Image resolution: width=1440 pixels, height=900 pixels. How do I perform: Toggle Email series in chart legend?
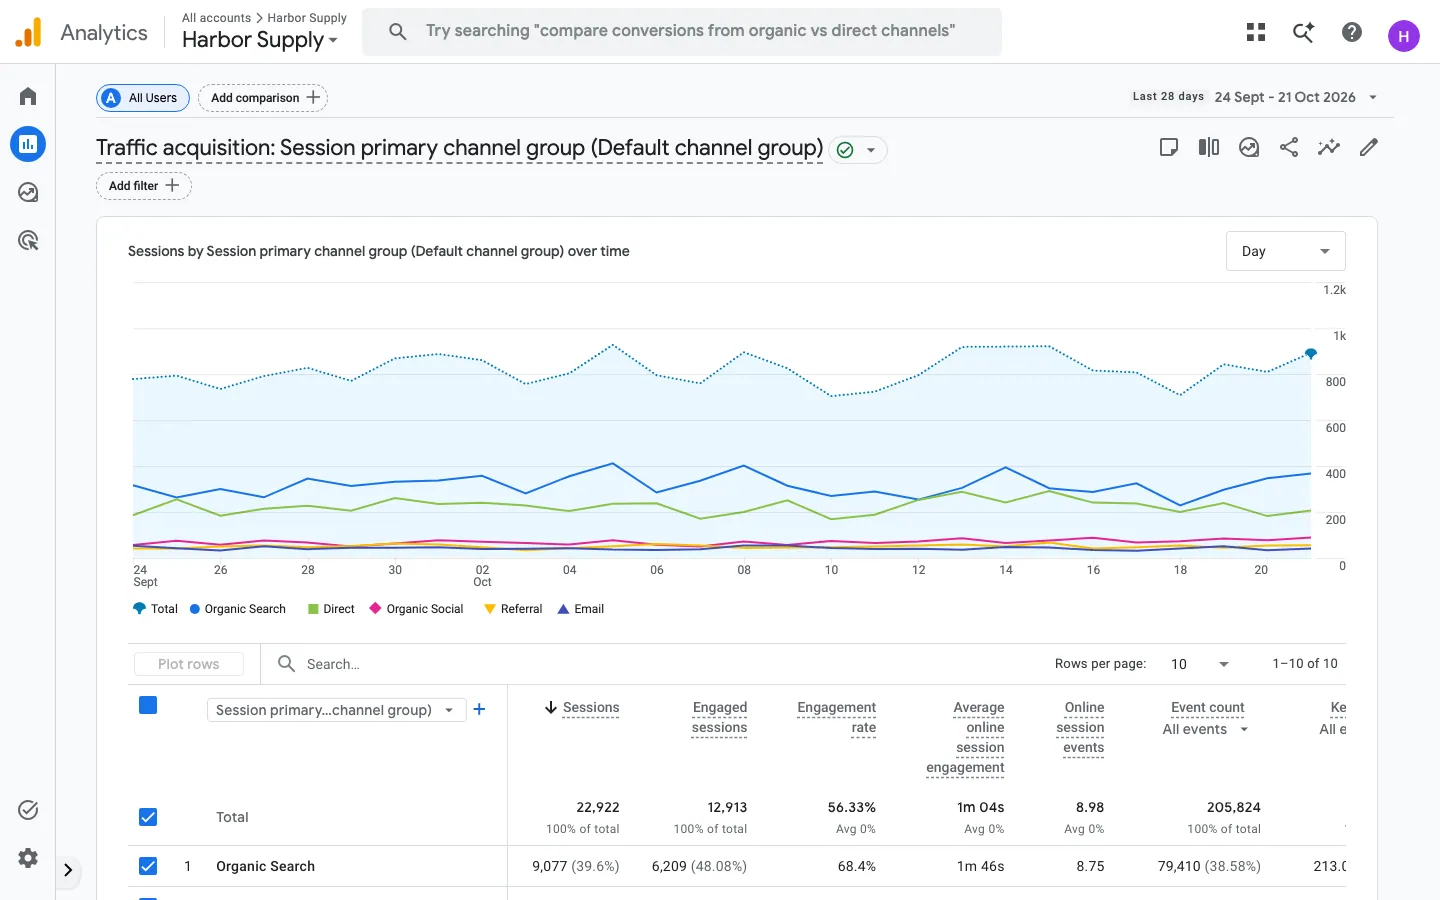click(x=581, y=609)
